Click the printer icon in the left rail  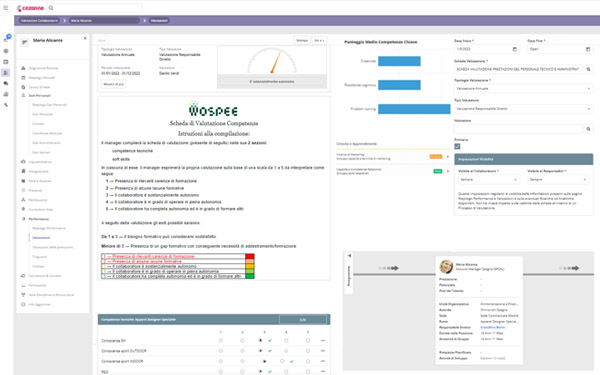click(6, 94)
